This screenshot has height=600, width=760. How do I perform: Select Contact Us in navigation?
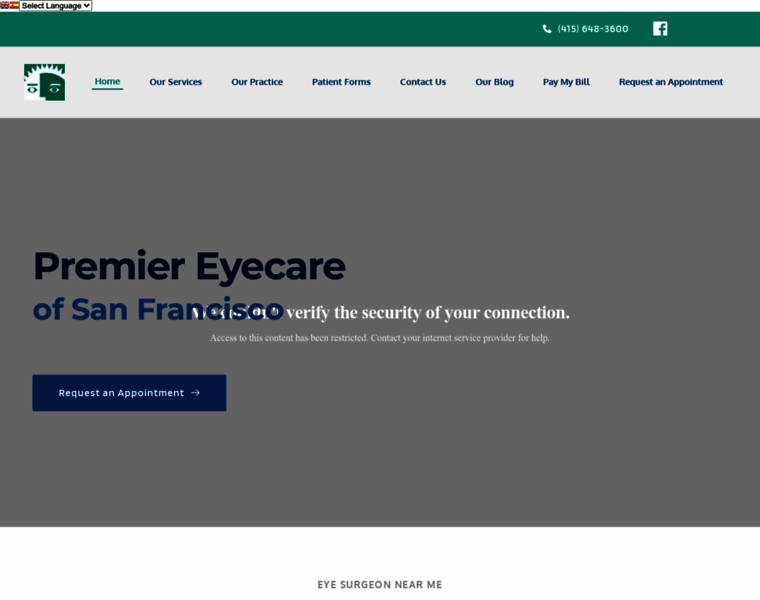coord(423,82)
